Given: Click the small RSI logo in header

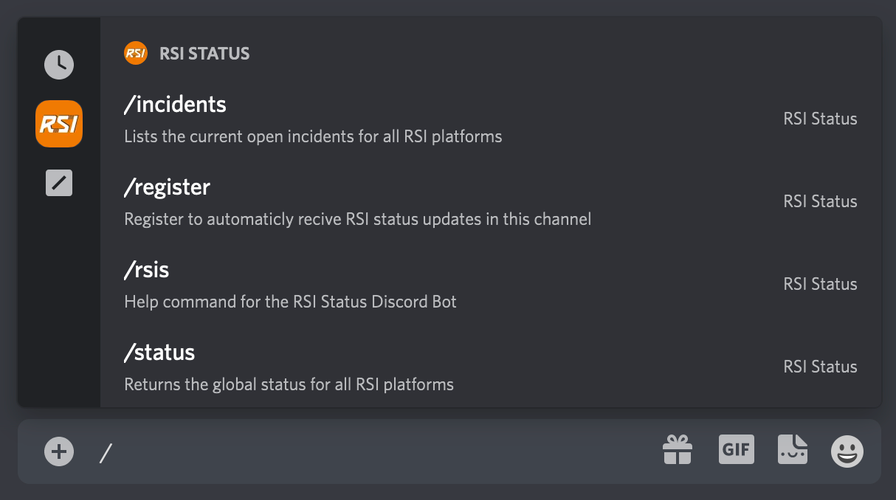Looking at the screenshot, I should tap(135, 53).
